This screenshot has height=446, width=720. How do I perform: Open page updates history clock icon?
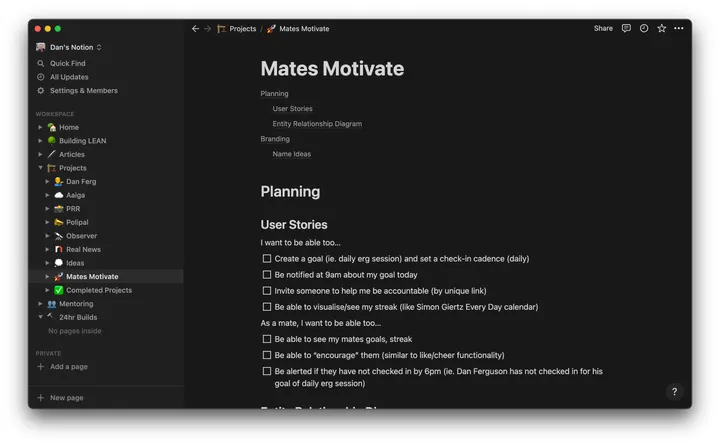click(644, 28)
